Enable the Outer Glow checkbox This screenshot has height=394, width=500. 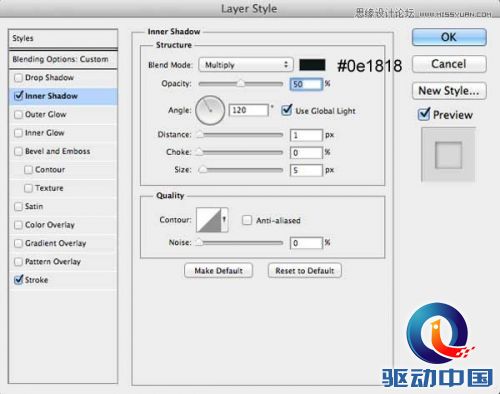(x=18, y=115)
